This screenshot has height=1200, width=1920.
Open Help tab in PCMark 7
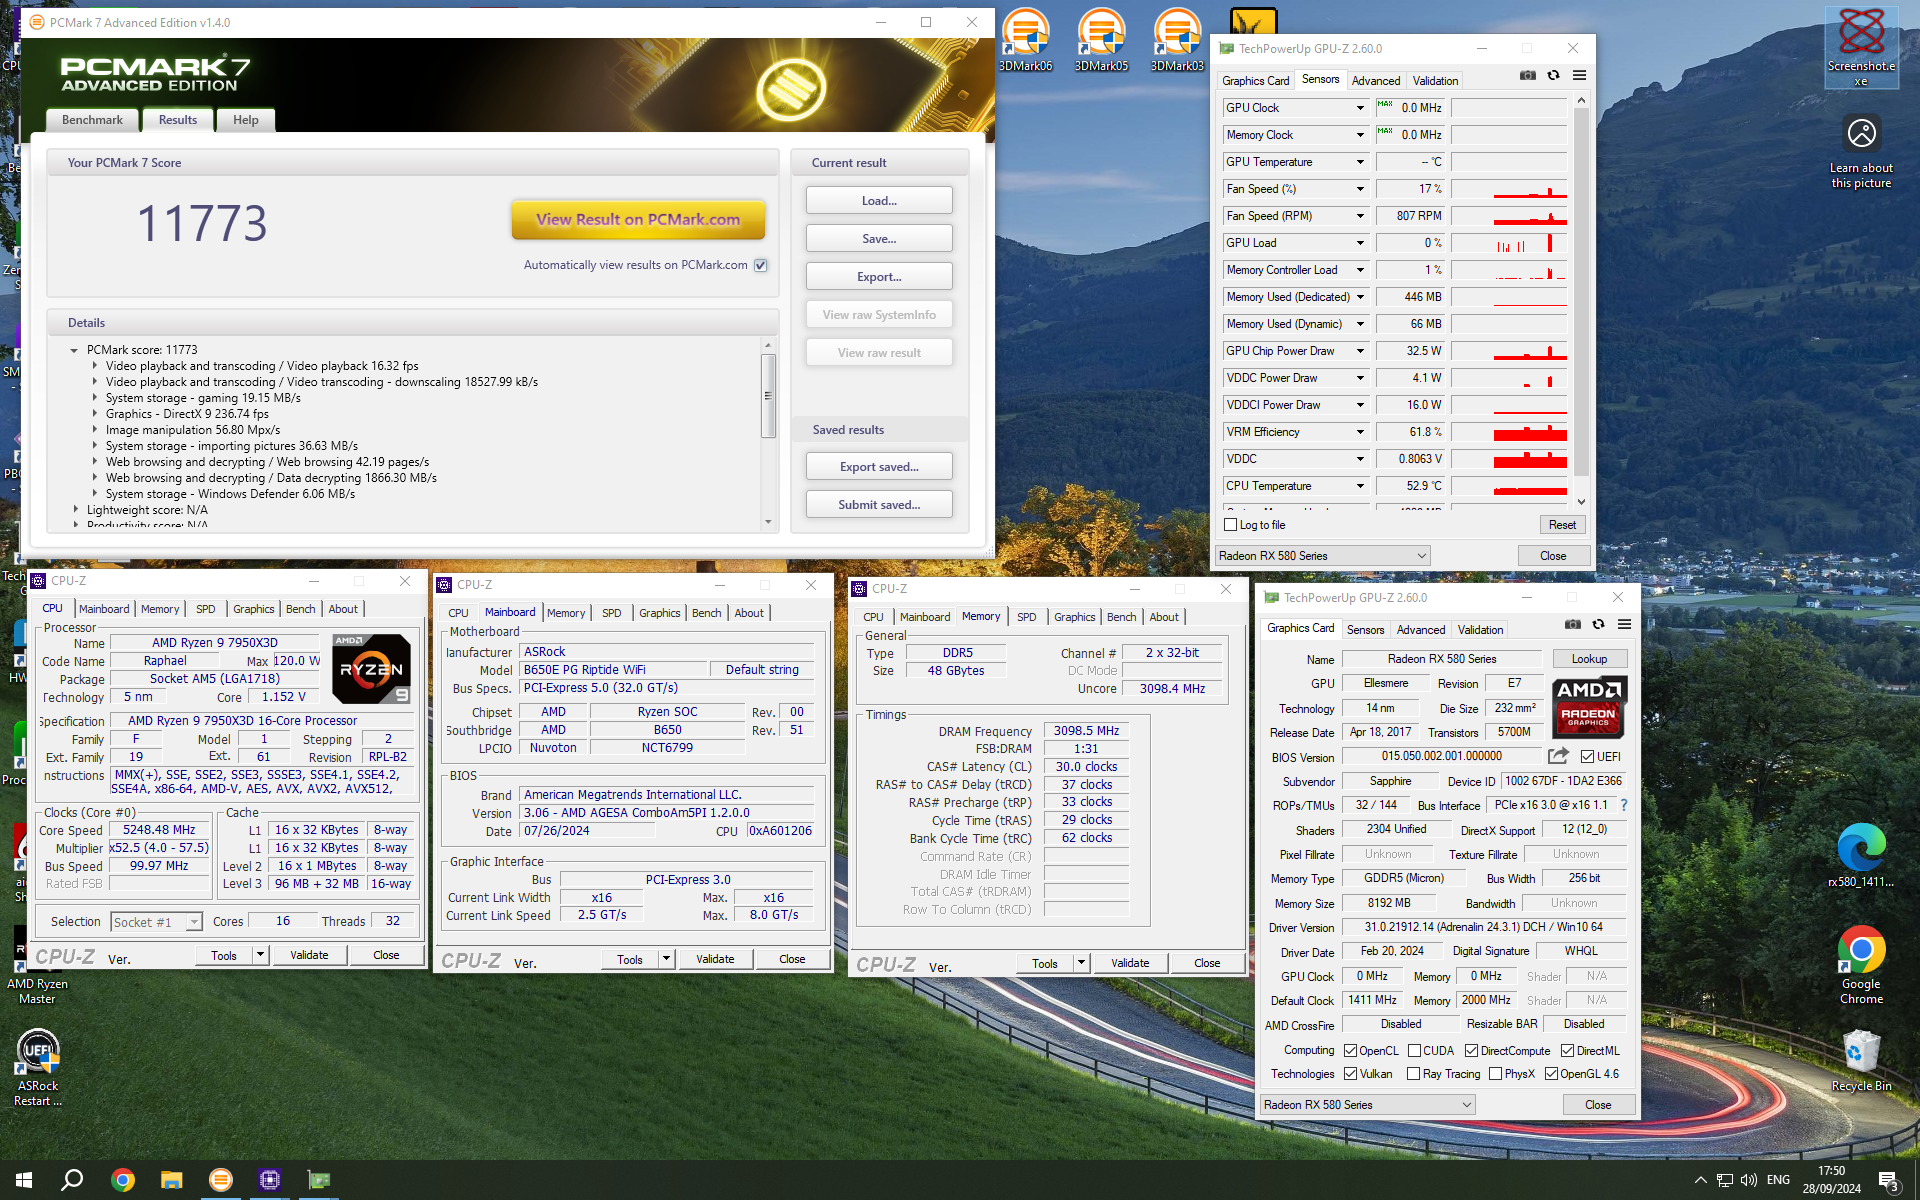pos(246,120)
